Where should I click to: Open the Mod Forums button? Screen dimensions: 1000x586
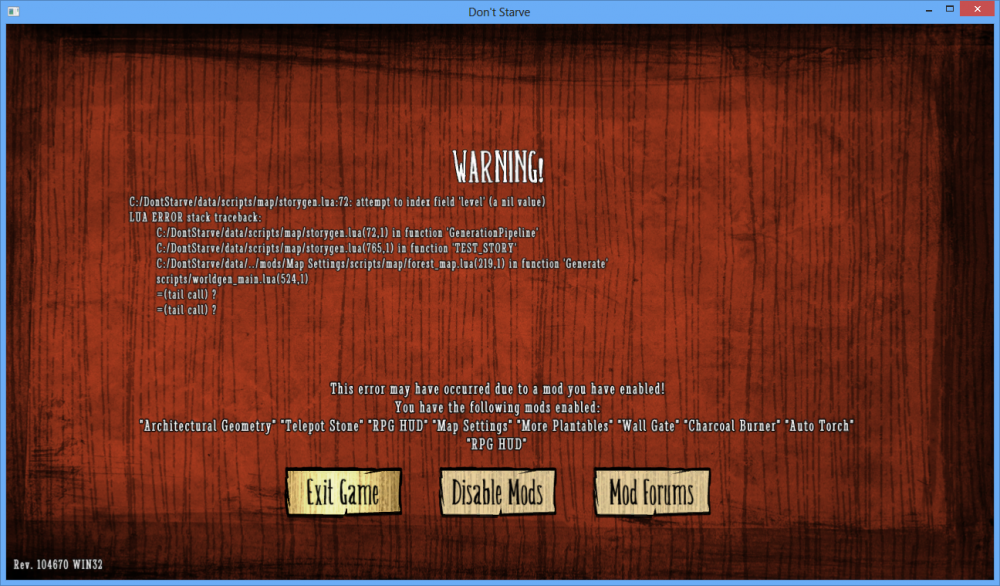click(x=652, y=492)
